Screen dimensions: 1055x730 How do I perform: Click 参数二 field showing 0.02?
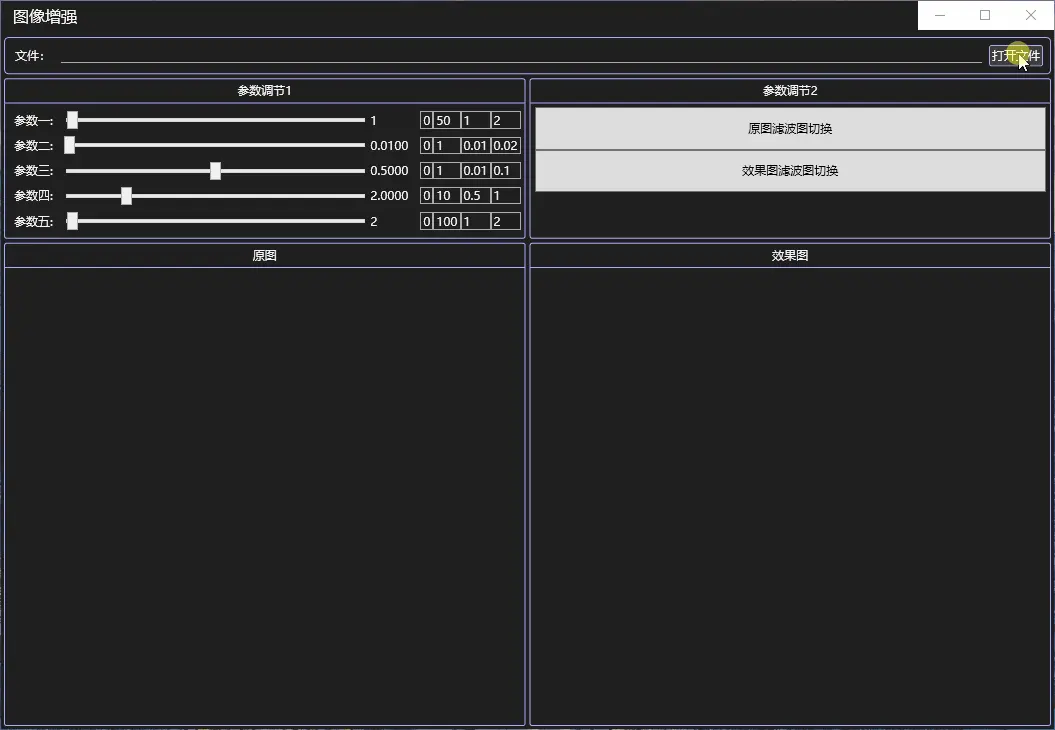(505, 146)
